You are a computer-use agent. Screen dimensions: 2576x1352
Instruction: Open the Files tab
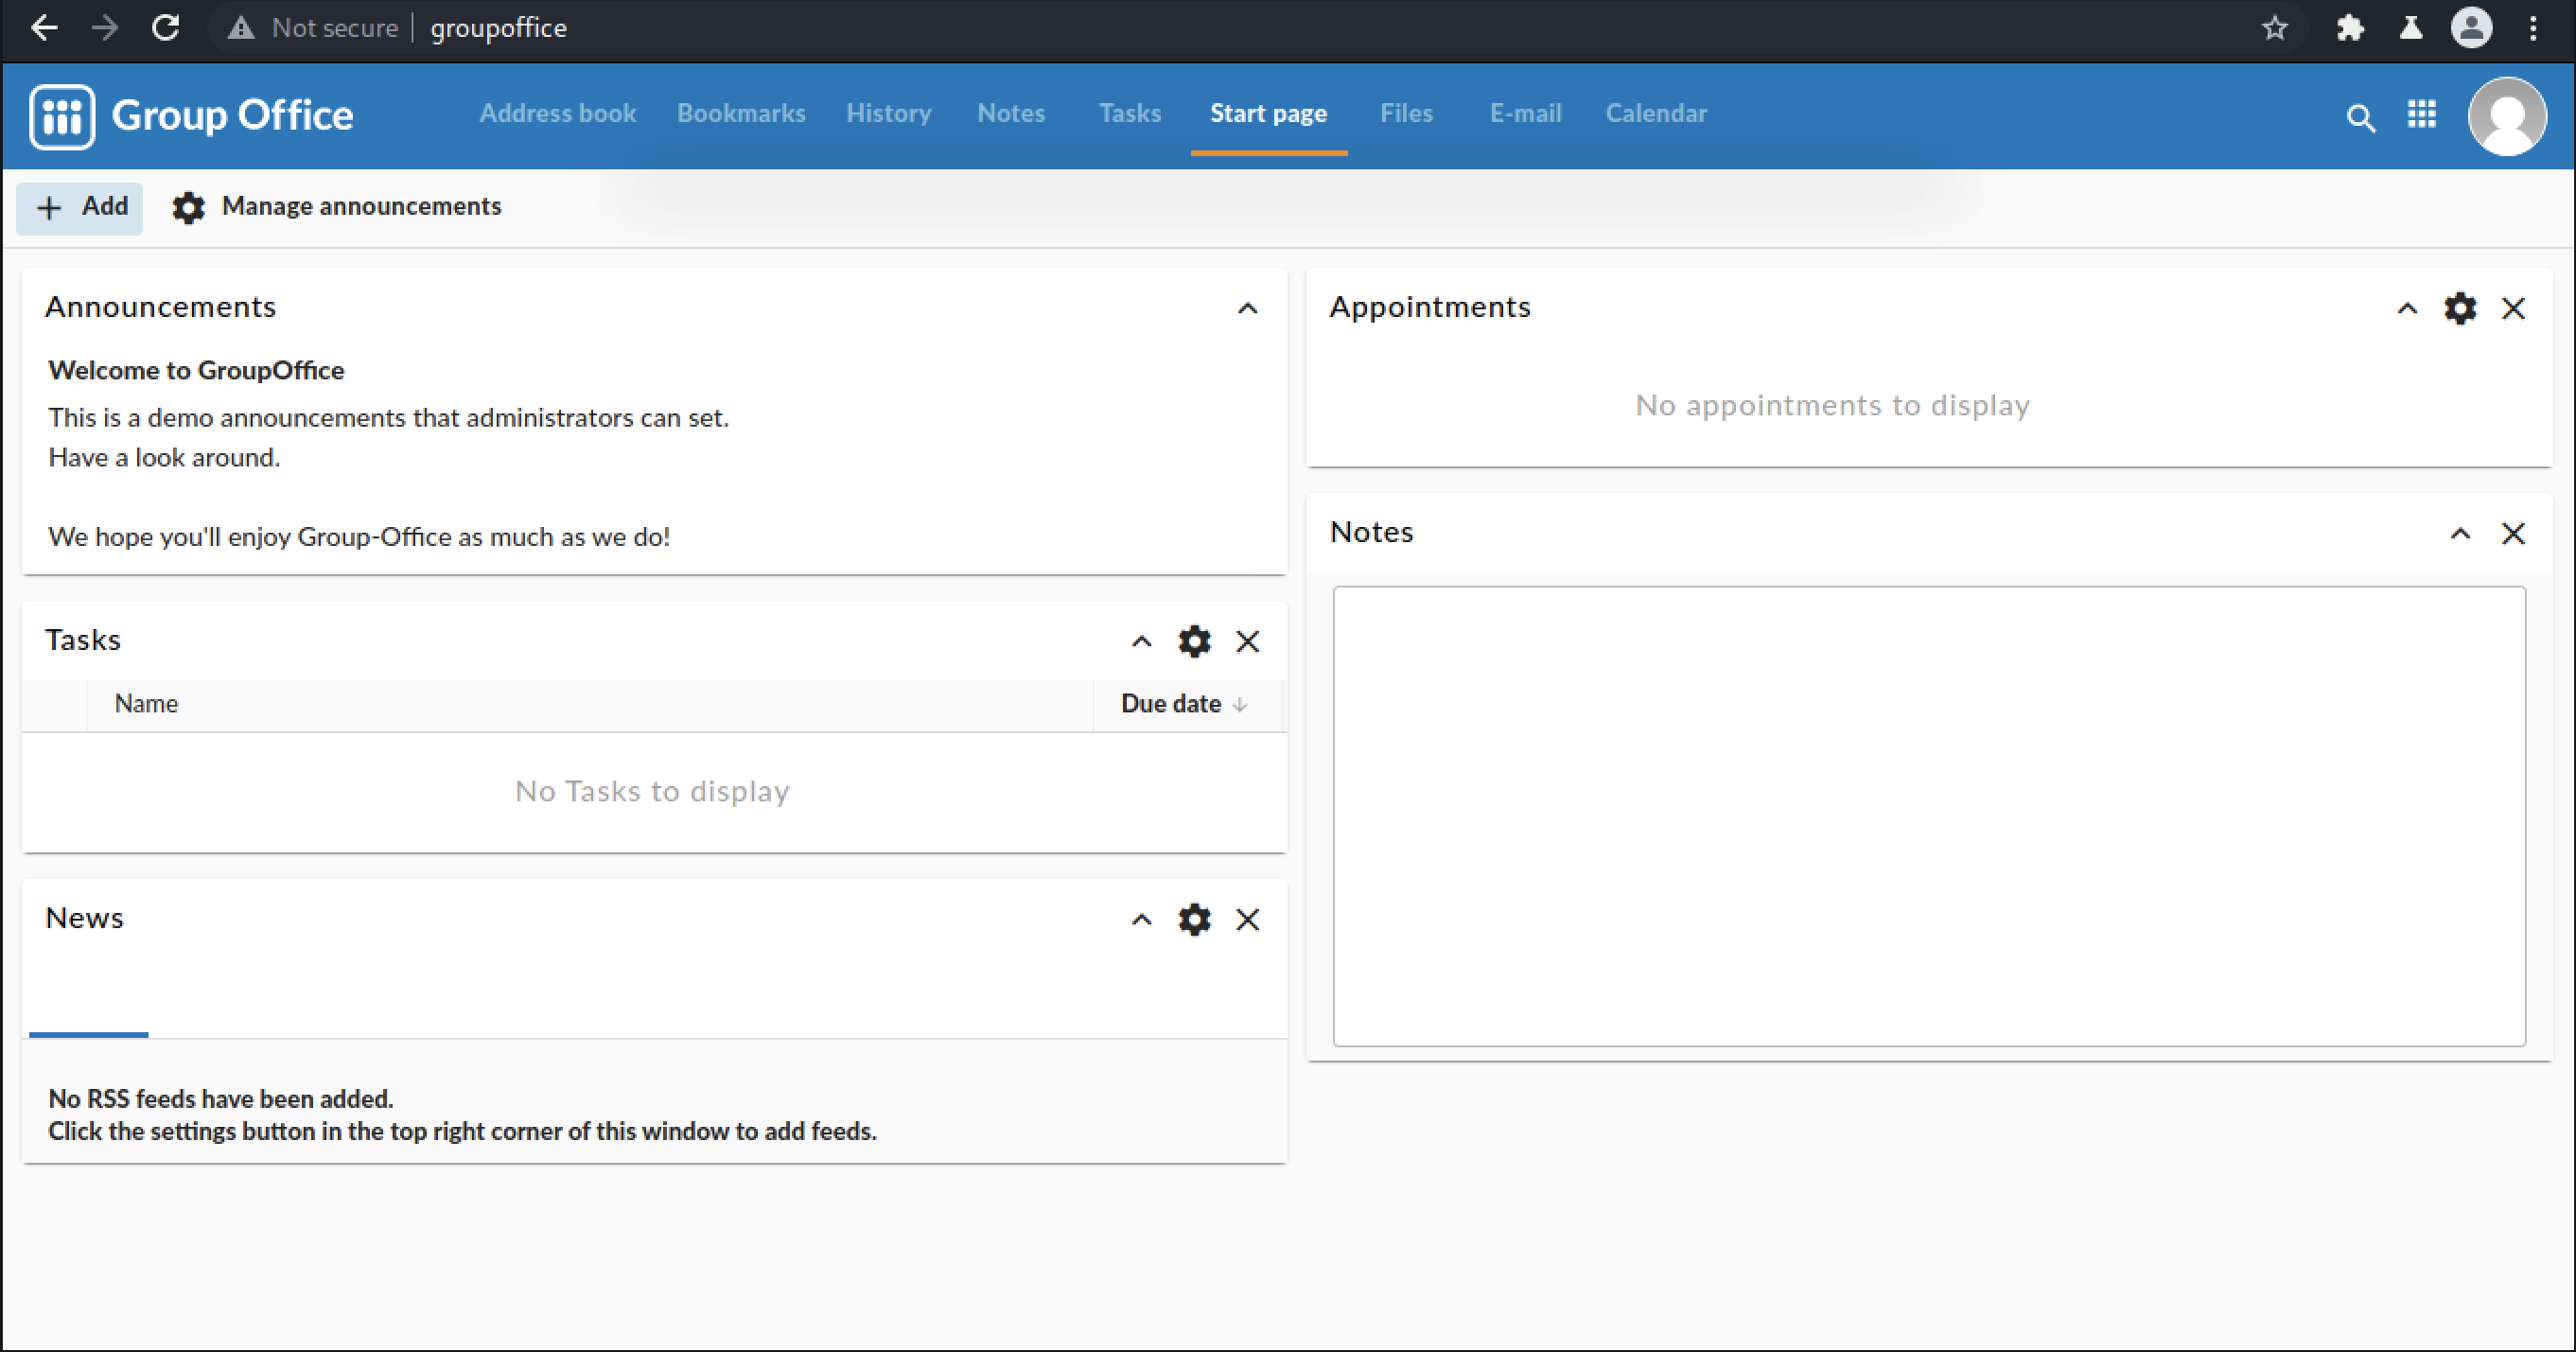[1406, 113]
